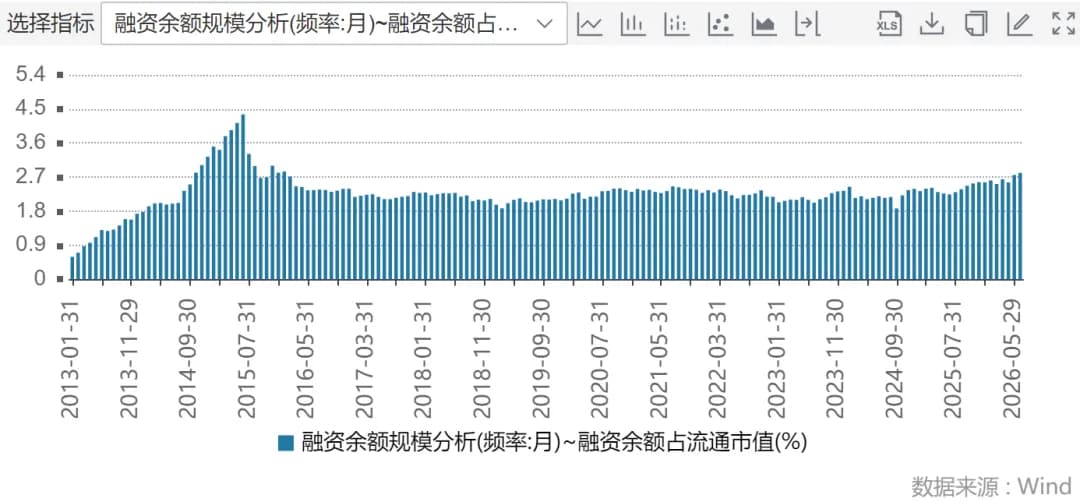Click the 2019-09-30 axis date label

pos(543,359)
